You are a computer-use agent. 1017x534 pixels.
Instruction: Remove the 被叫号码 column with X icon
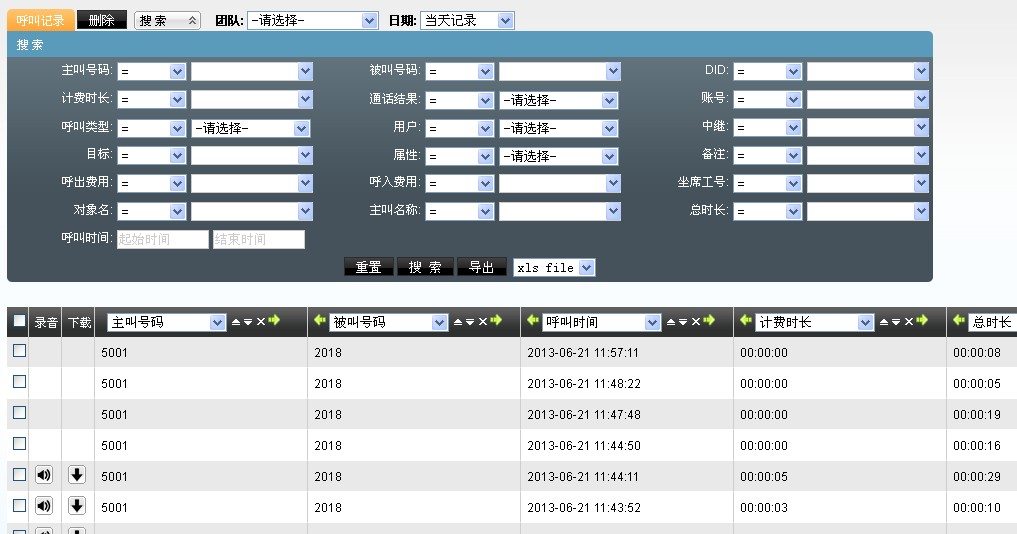point(482,322)
